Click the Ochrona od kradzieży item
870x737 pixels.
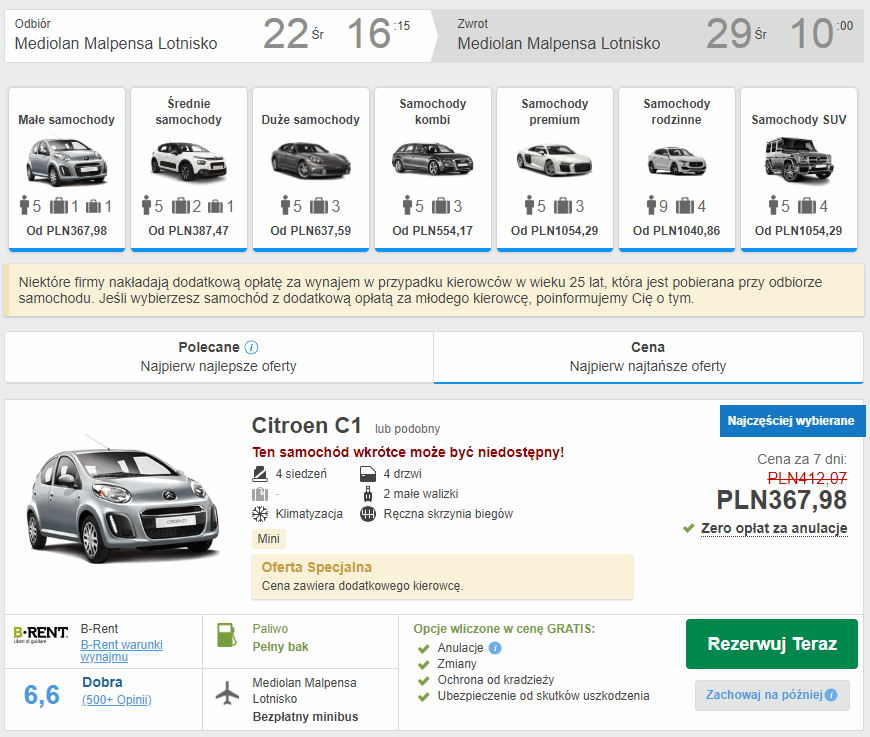click(495, 680)
